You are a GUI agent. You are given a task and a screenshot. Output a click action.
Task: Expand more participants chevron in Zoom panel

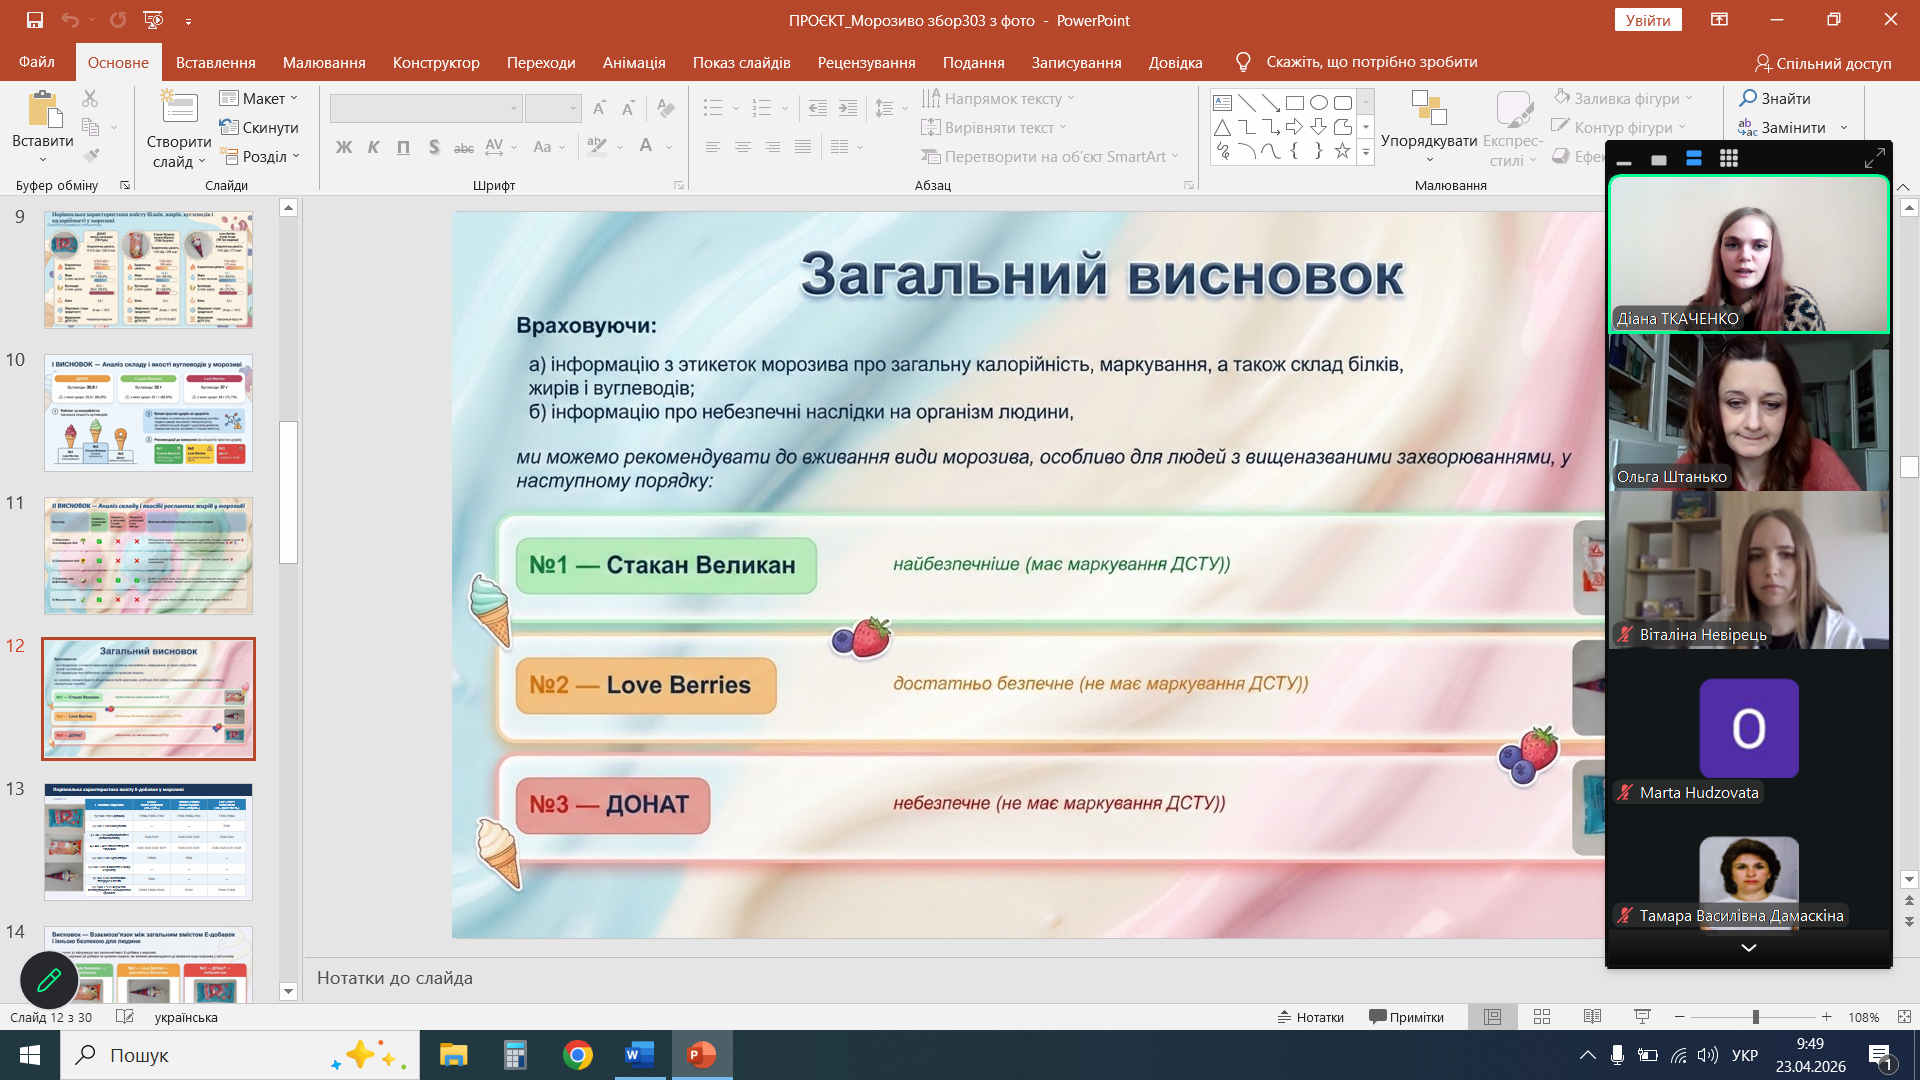pos(1748,948)
